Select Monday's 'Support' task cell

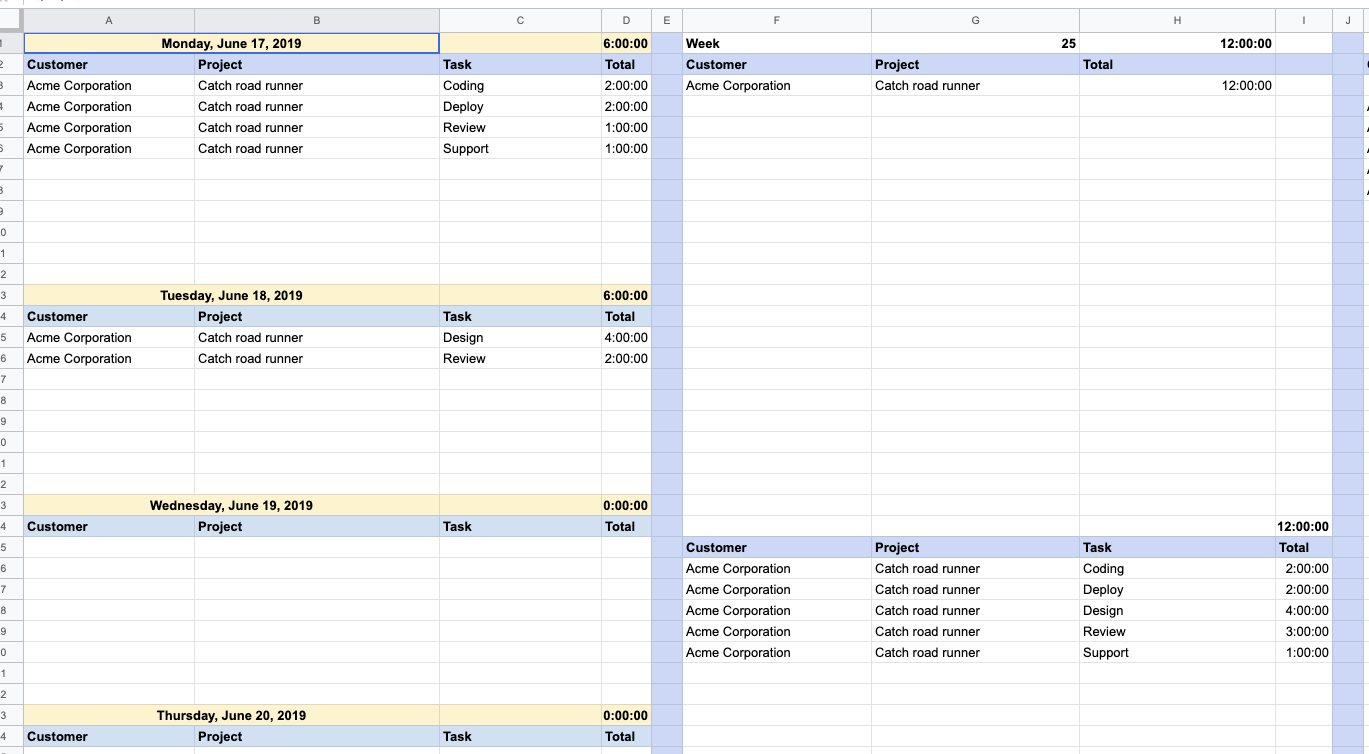[520, 149]
